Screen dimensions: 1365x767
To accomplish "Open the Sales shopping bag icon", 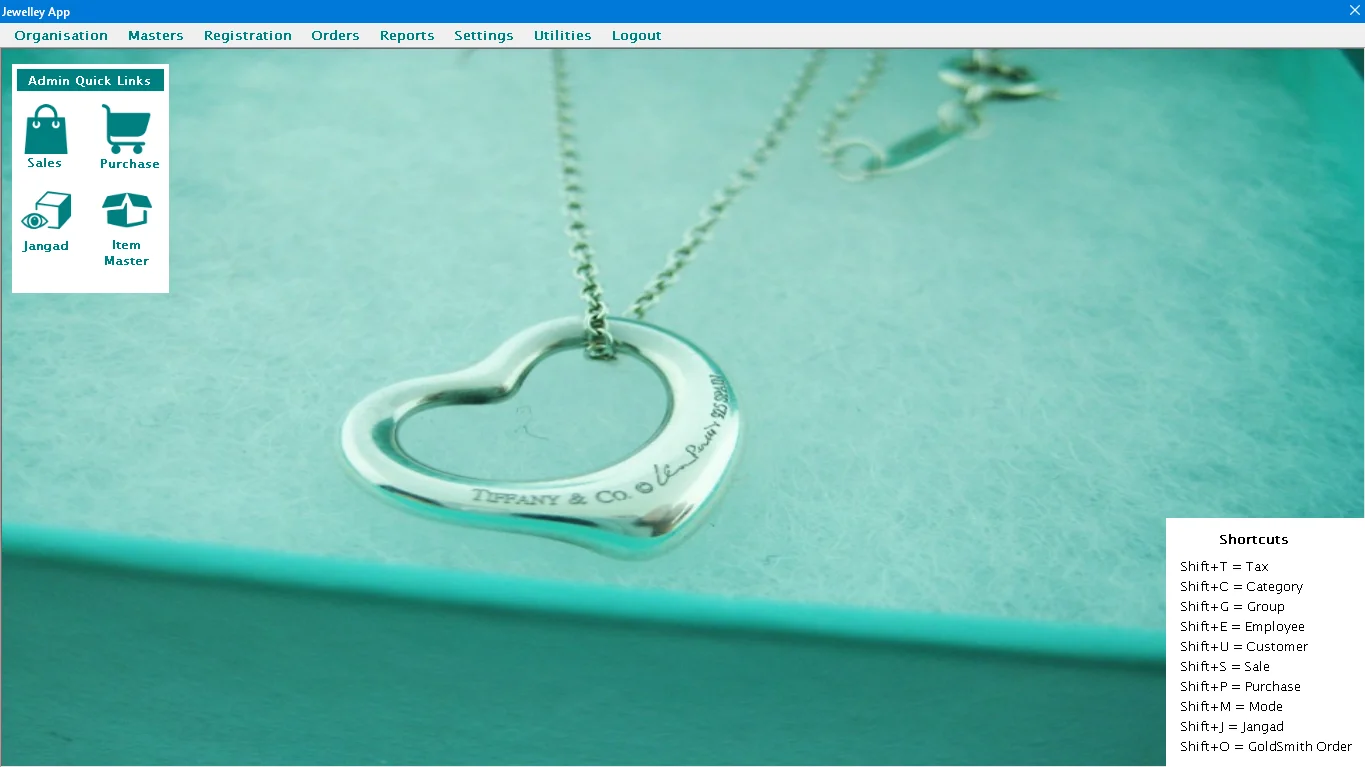I will (45, 130).
